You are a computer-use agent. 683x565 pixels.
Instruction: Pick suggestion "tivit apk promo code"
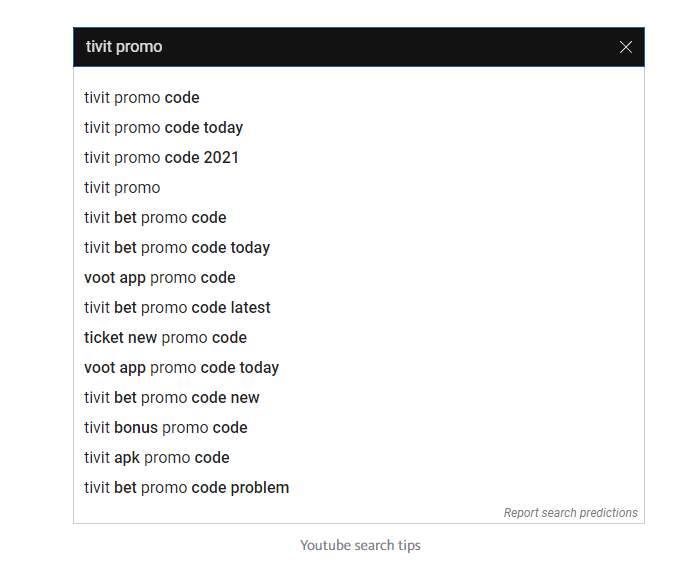click(x=157, y=458)
